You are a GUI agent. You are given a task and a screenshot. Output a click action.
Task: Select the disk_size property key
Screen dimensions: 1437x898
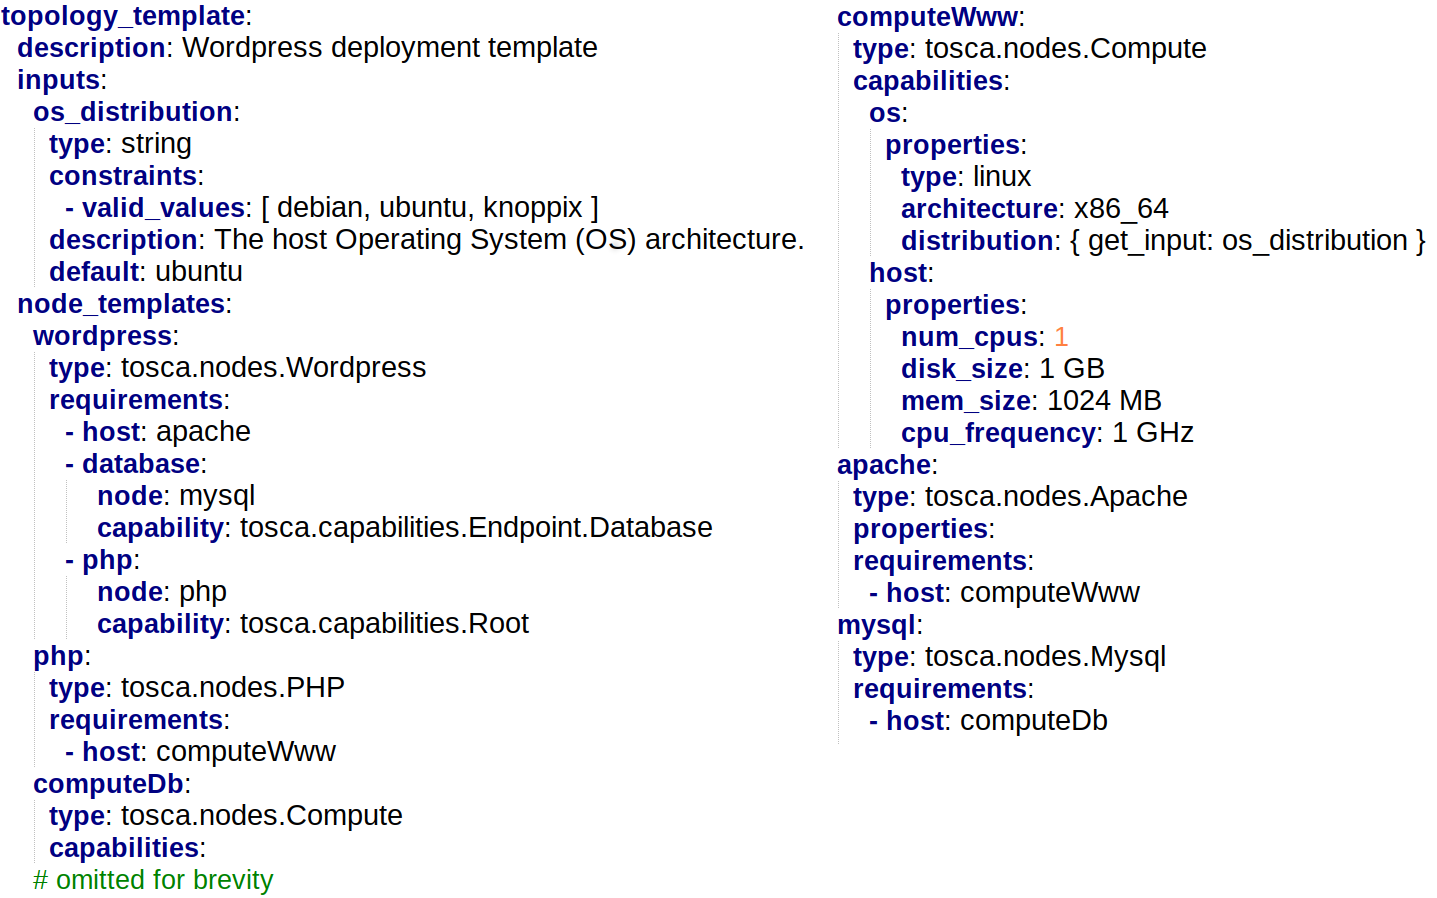pyautogui.click(x=961, y=369)
